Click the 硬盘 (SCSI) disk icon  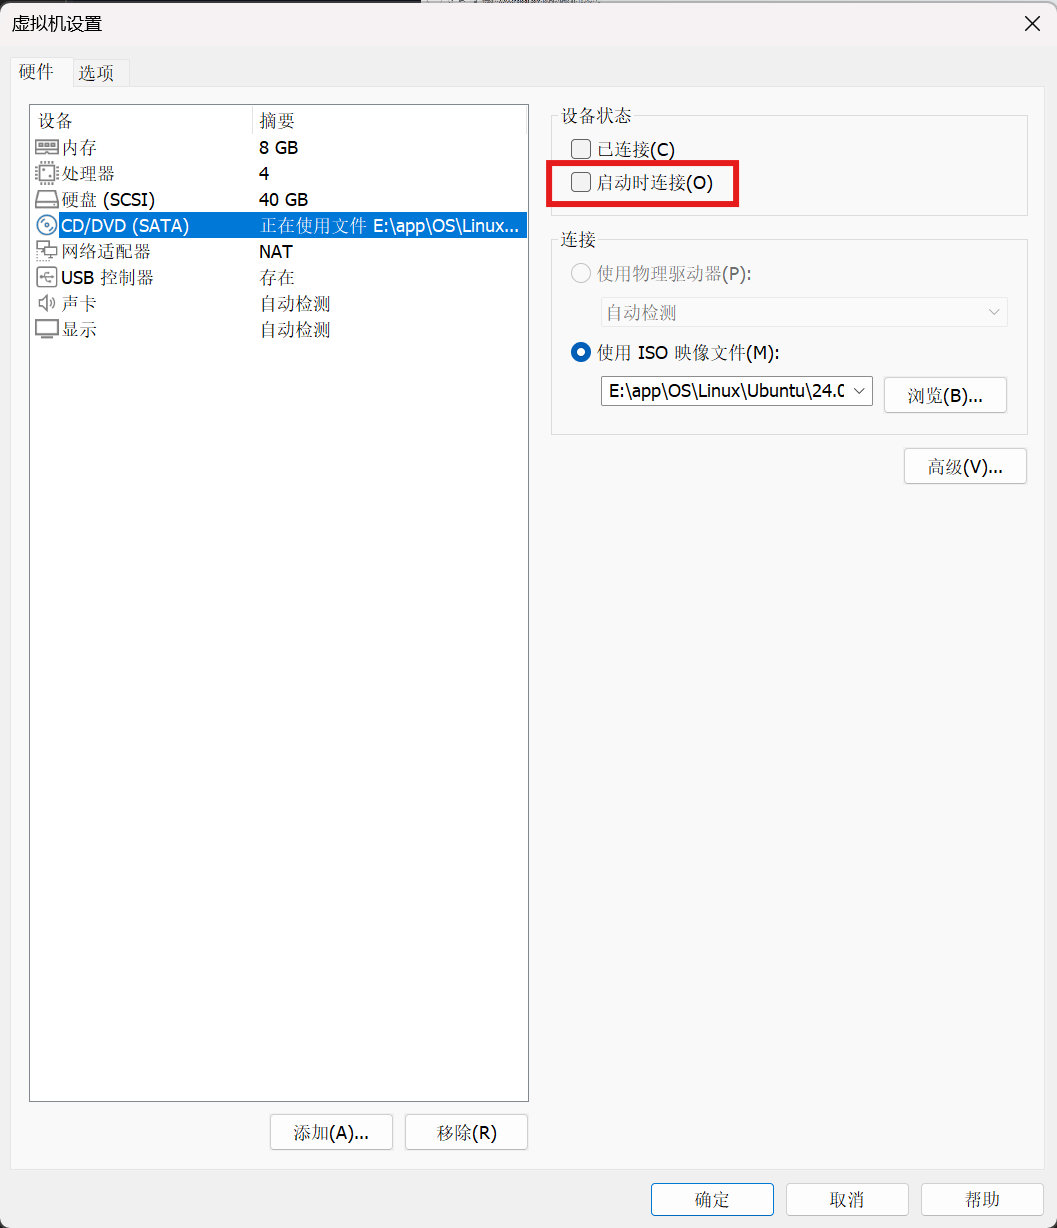tap(46, 199)
